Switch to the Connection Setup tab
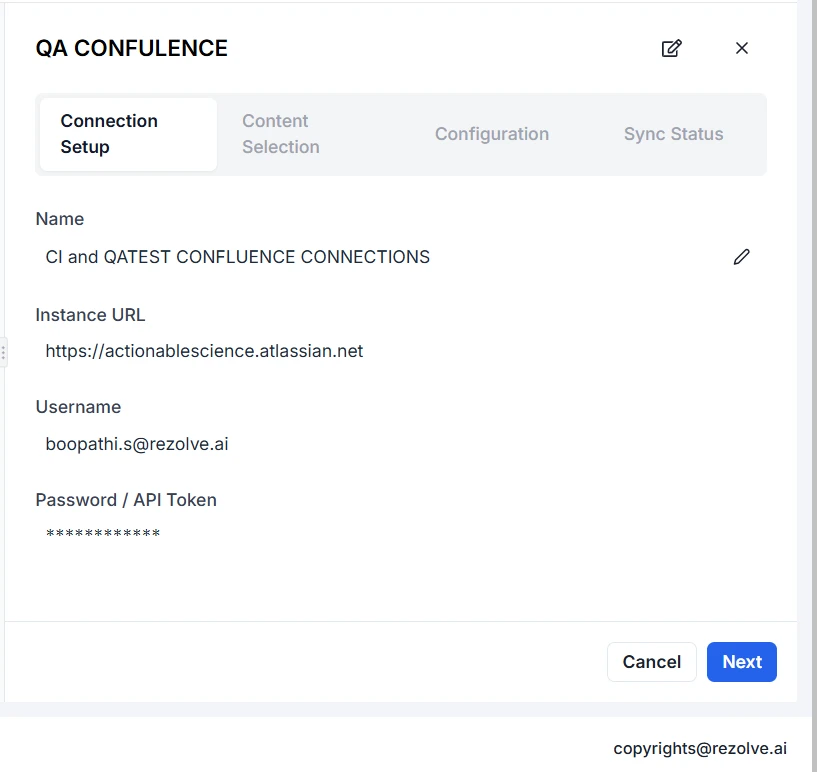The width and height of the screenshot is (817, 772). pos(128,134)
